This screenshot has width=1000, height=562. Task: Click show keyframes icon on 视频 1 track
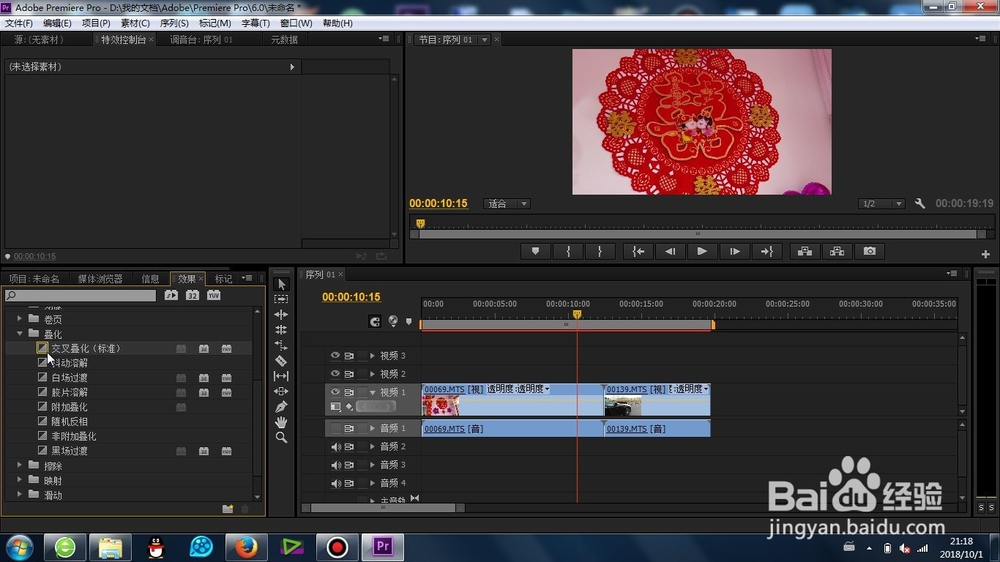click(349, 406)
